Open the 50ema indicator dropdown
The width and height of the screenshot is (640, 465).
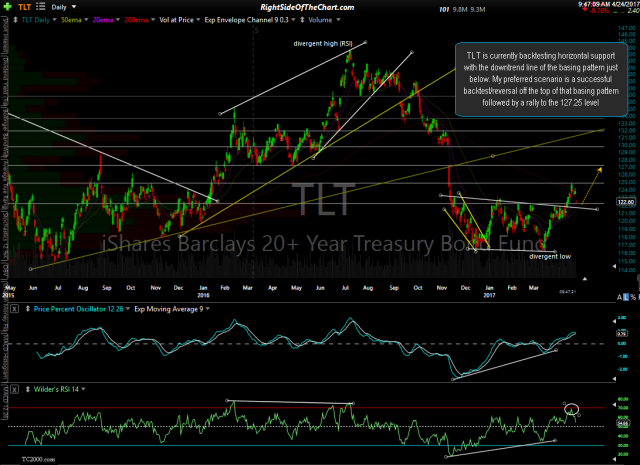[x=86, y=20]
